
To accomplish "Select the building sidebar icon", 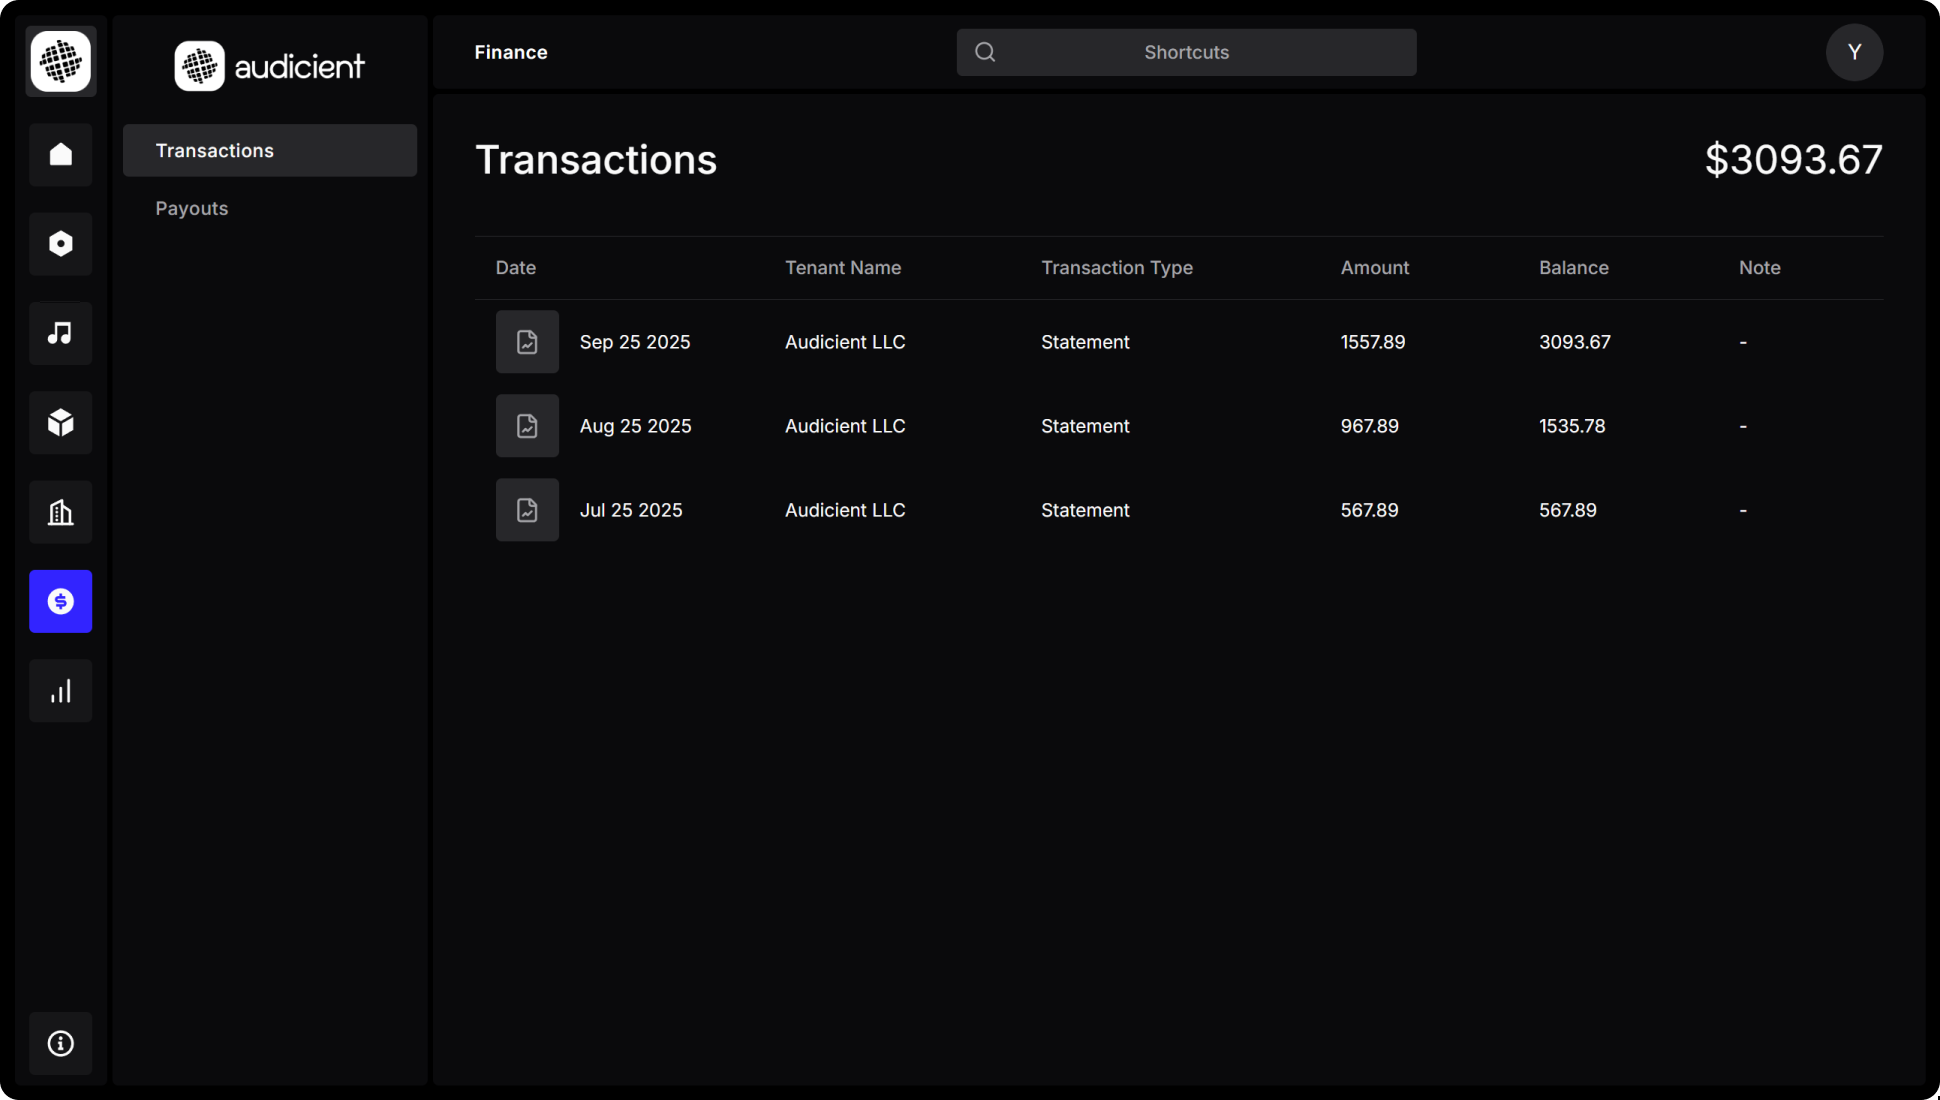I will [x=60, y=512].
